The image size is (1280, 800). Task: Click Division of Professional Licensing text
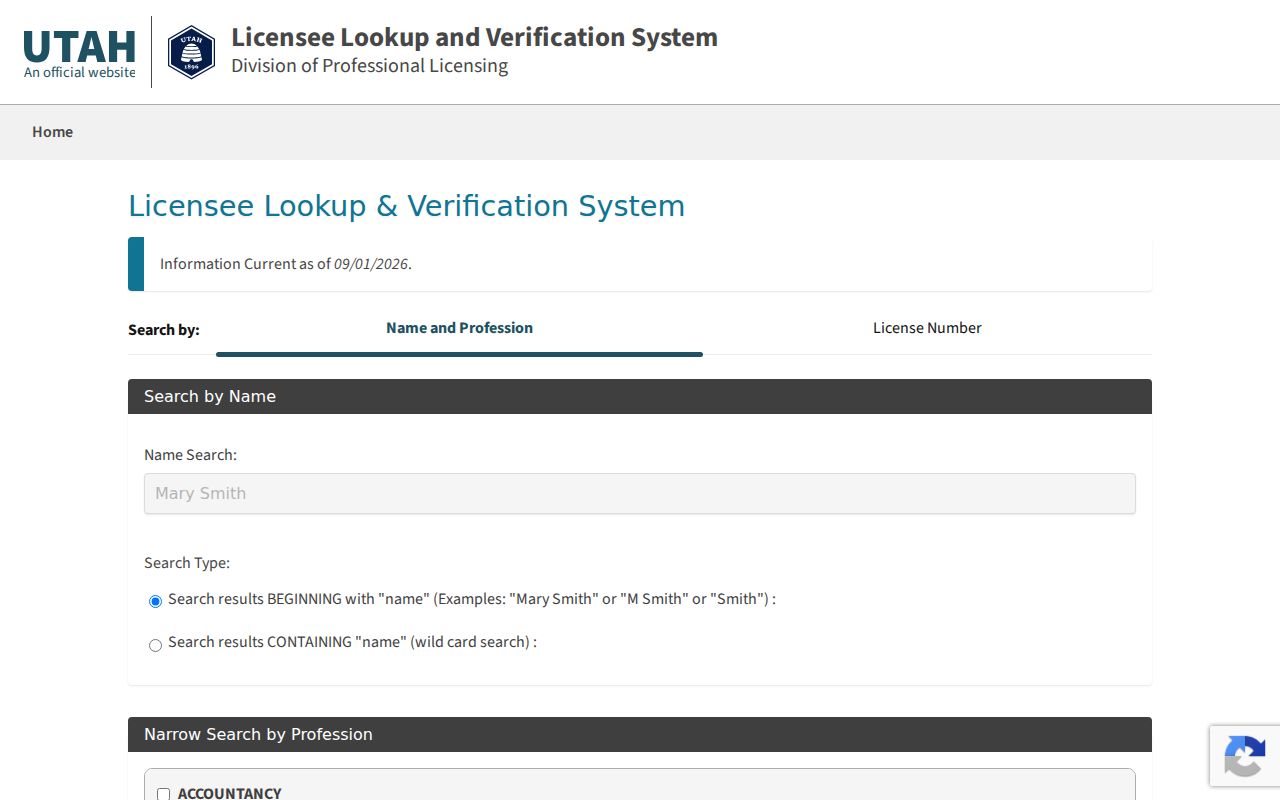[x=369, y=66]
